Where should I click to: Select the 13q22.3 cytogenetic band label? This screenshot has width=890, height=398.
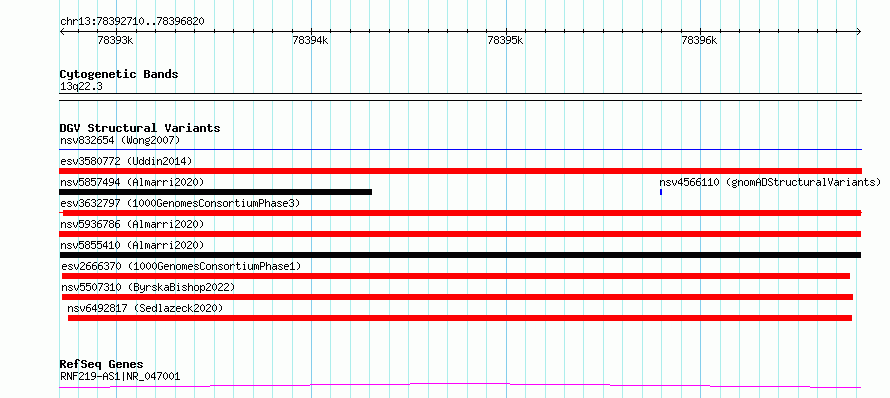pos(81,87)
